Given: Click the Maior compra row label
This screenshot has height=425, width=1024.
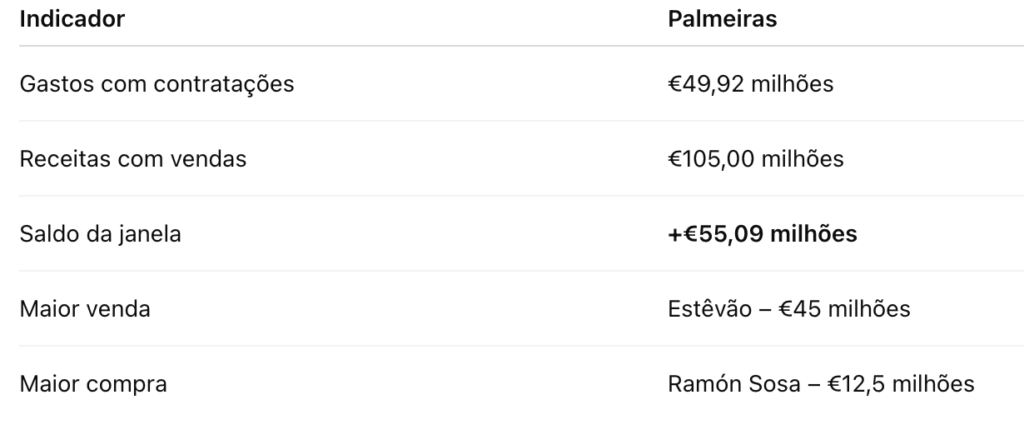Looking at the screenshot, I should [x=93, y=384].
